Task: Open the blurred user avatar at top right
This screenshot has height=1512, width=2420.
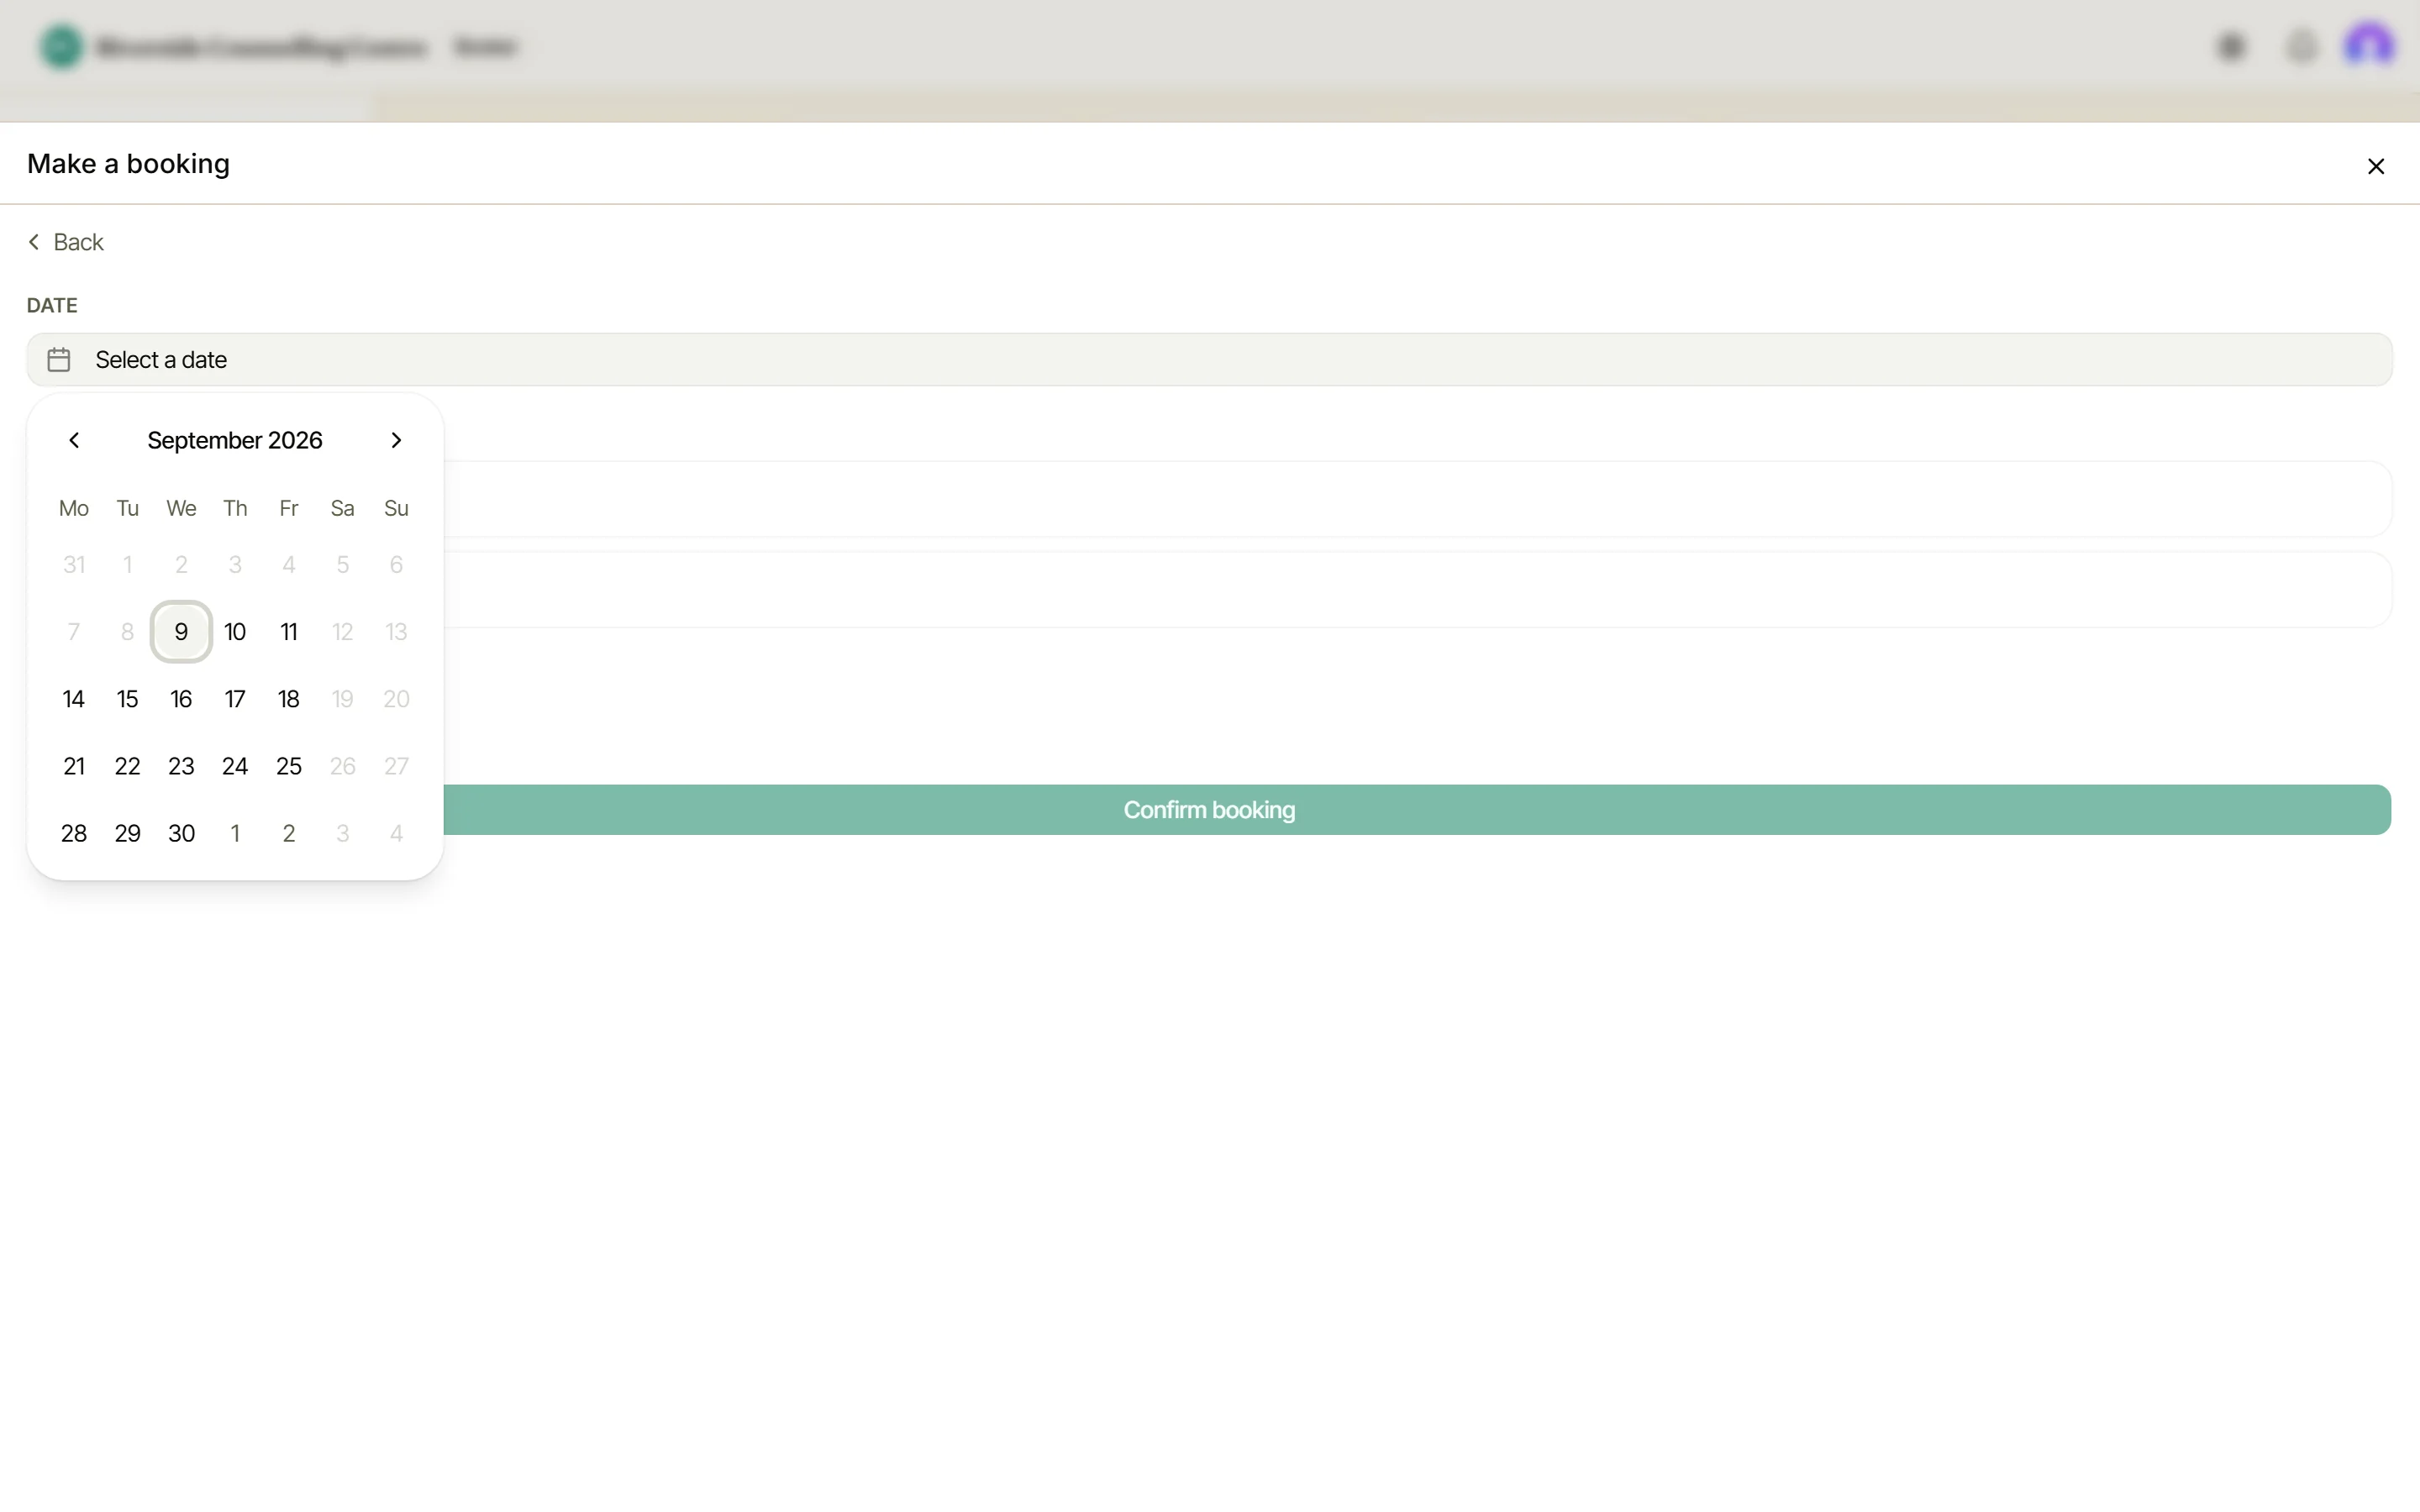Action: click(2369, 46)
